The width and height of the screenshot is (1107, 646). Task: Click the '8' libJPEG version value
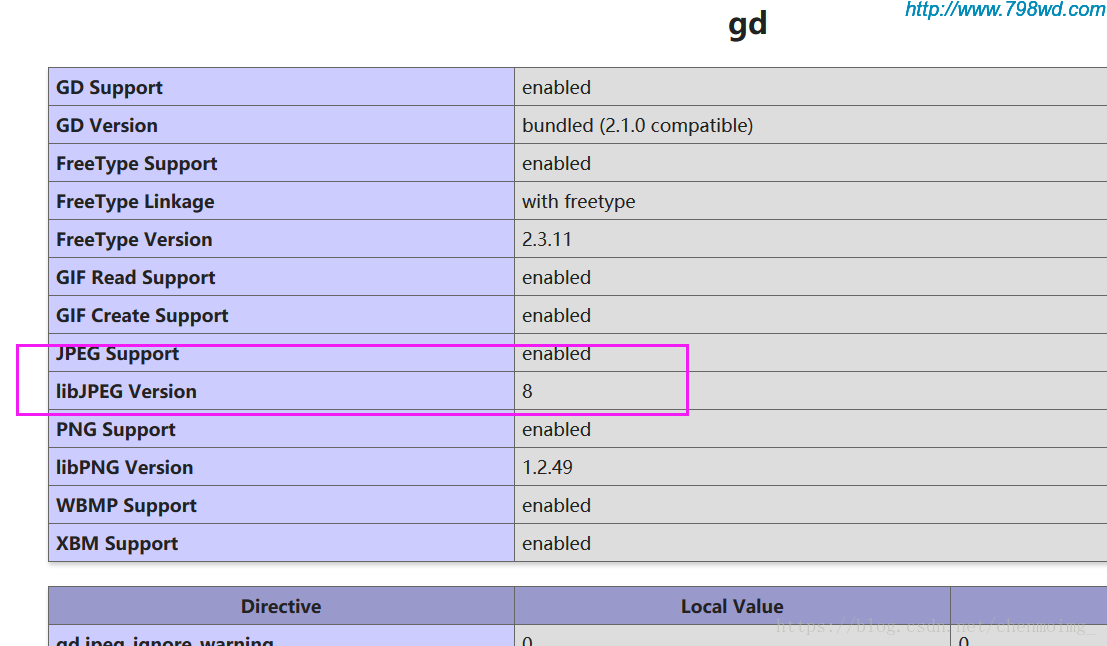527,392
